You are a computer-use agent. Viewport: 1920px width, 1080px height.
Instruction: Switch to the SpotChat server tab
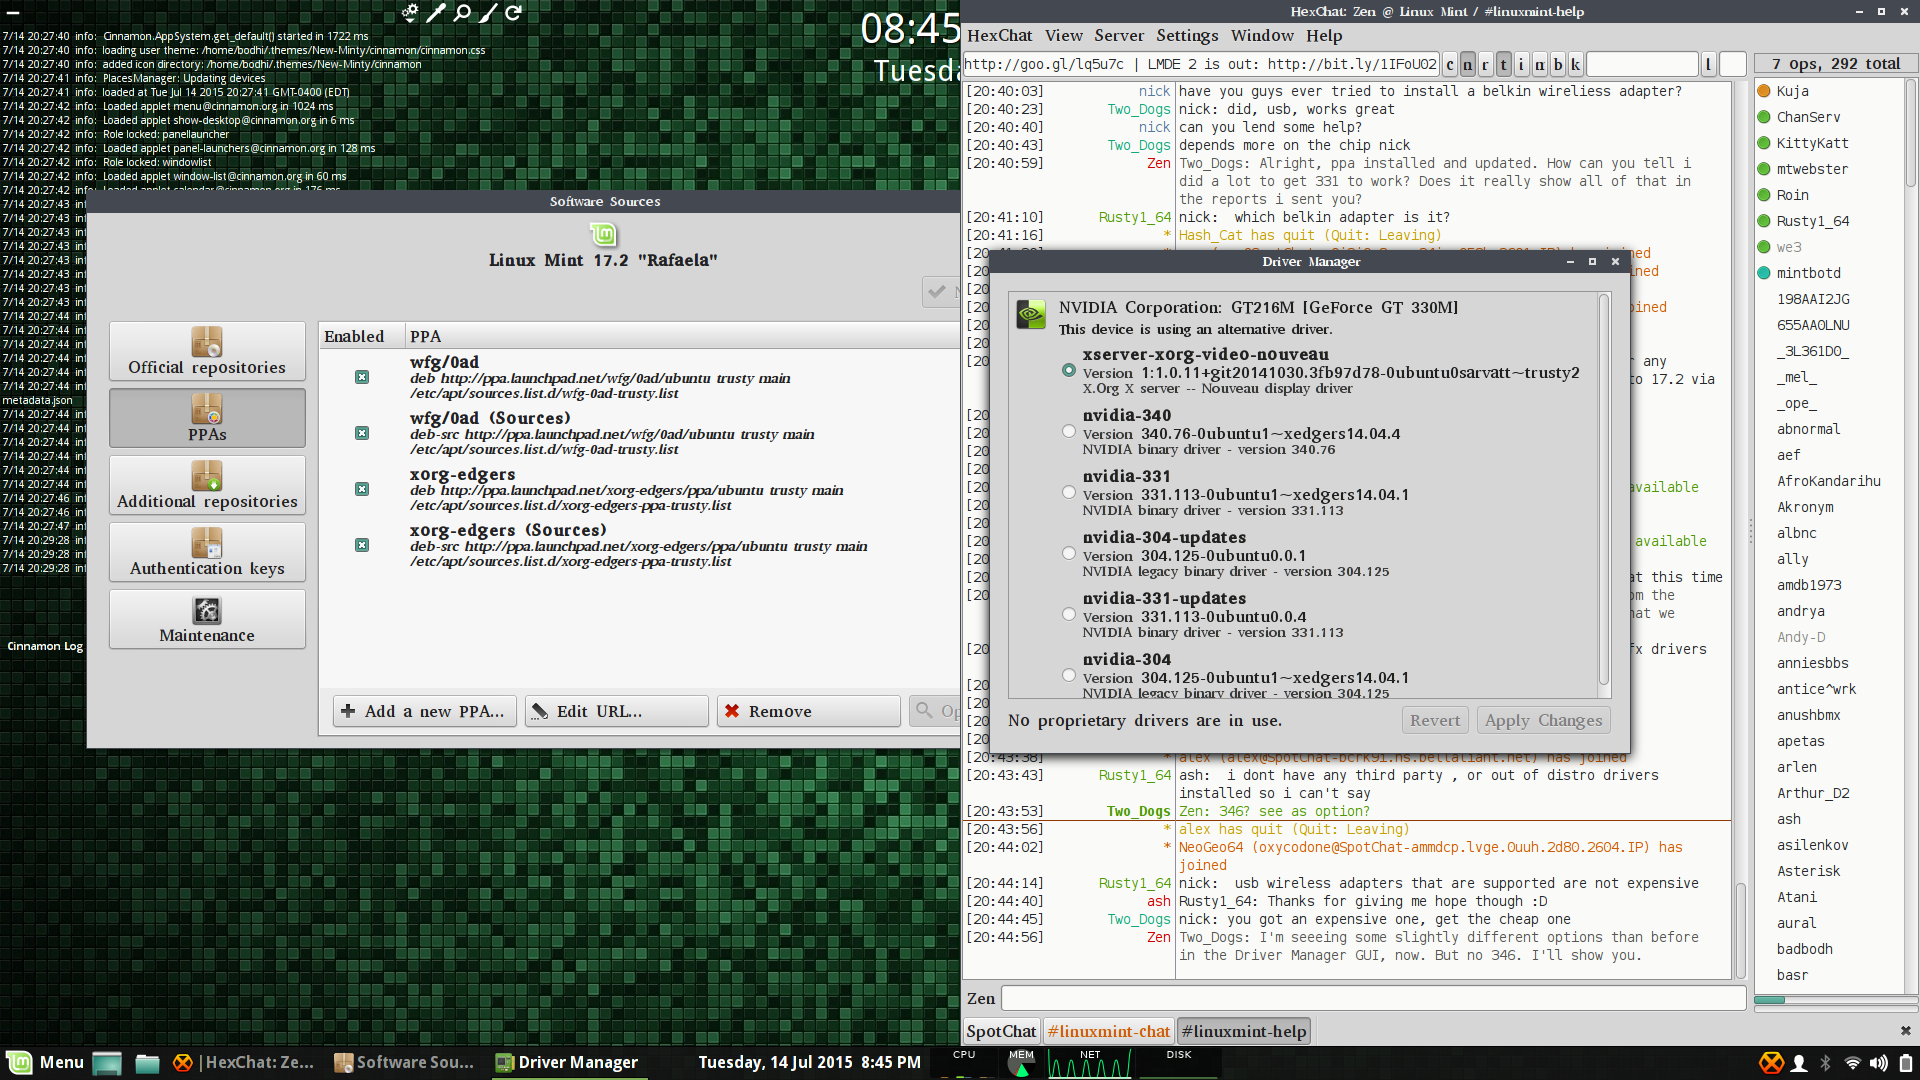[x=1001, y=1031]
